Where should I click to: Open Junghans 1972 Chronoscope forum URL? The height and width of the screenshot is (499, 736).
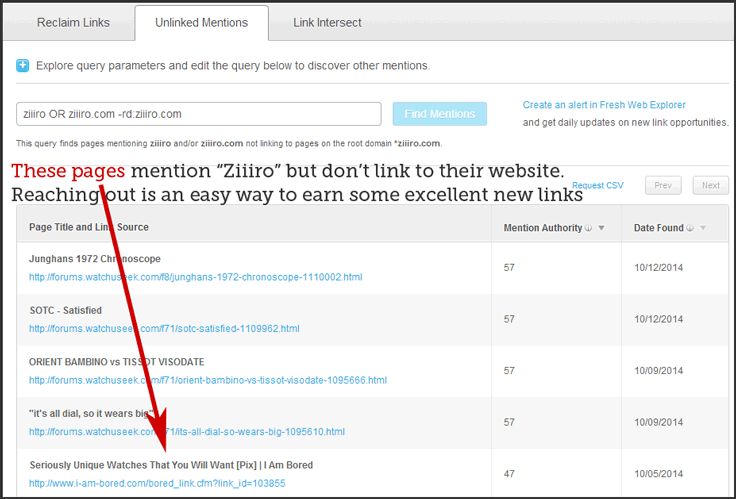click(x=195, y=276)
